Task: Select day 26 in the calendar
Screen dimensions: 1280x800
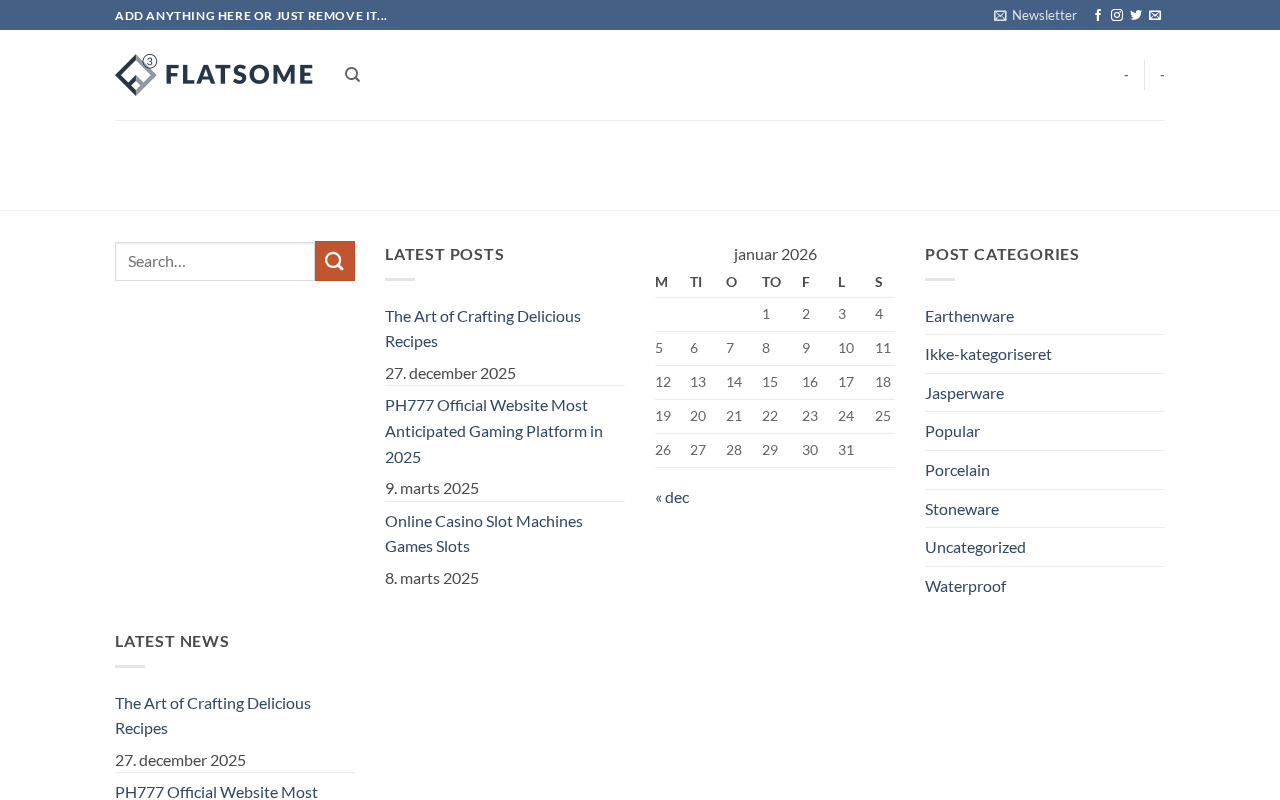Action: (x=663, y=450)
